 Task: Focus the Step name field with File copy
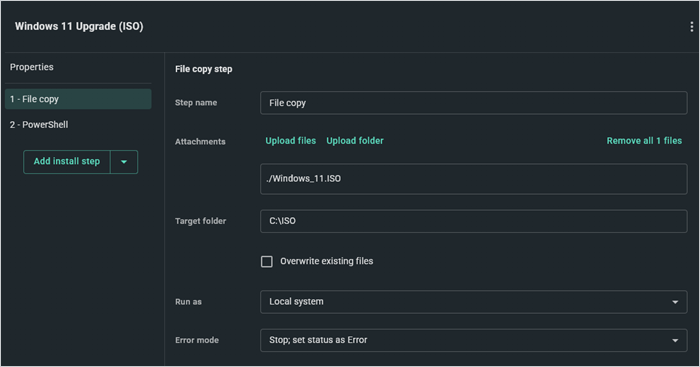474,103
